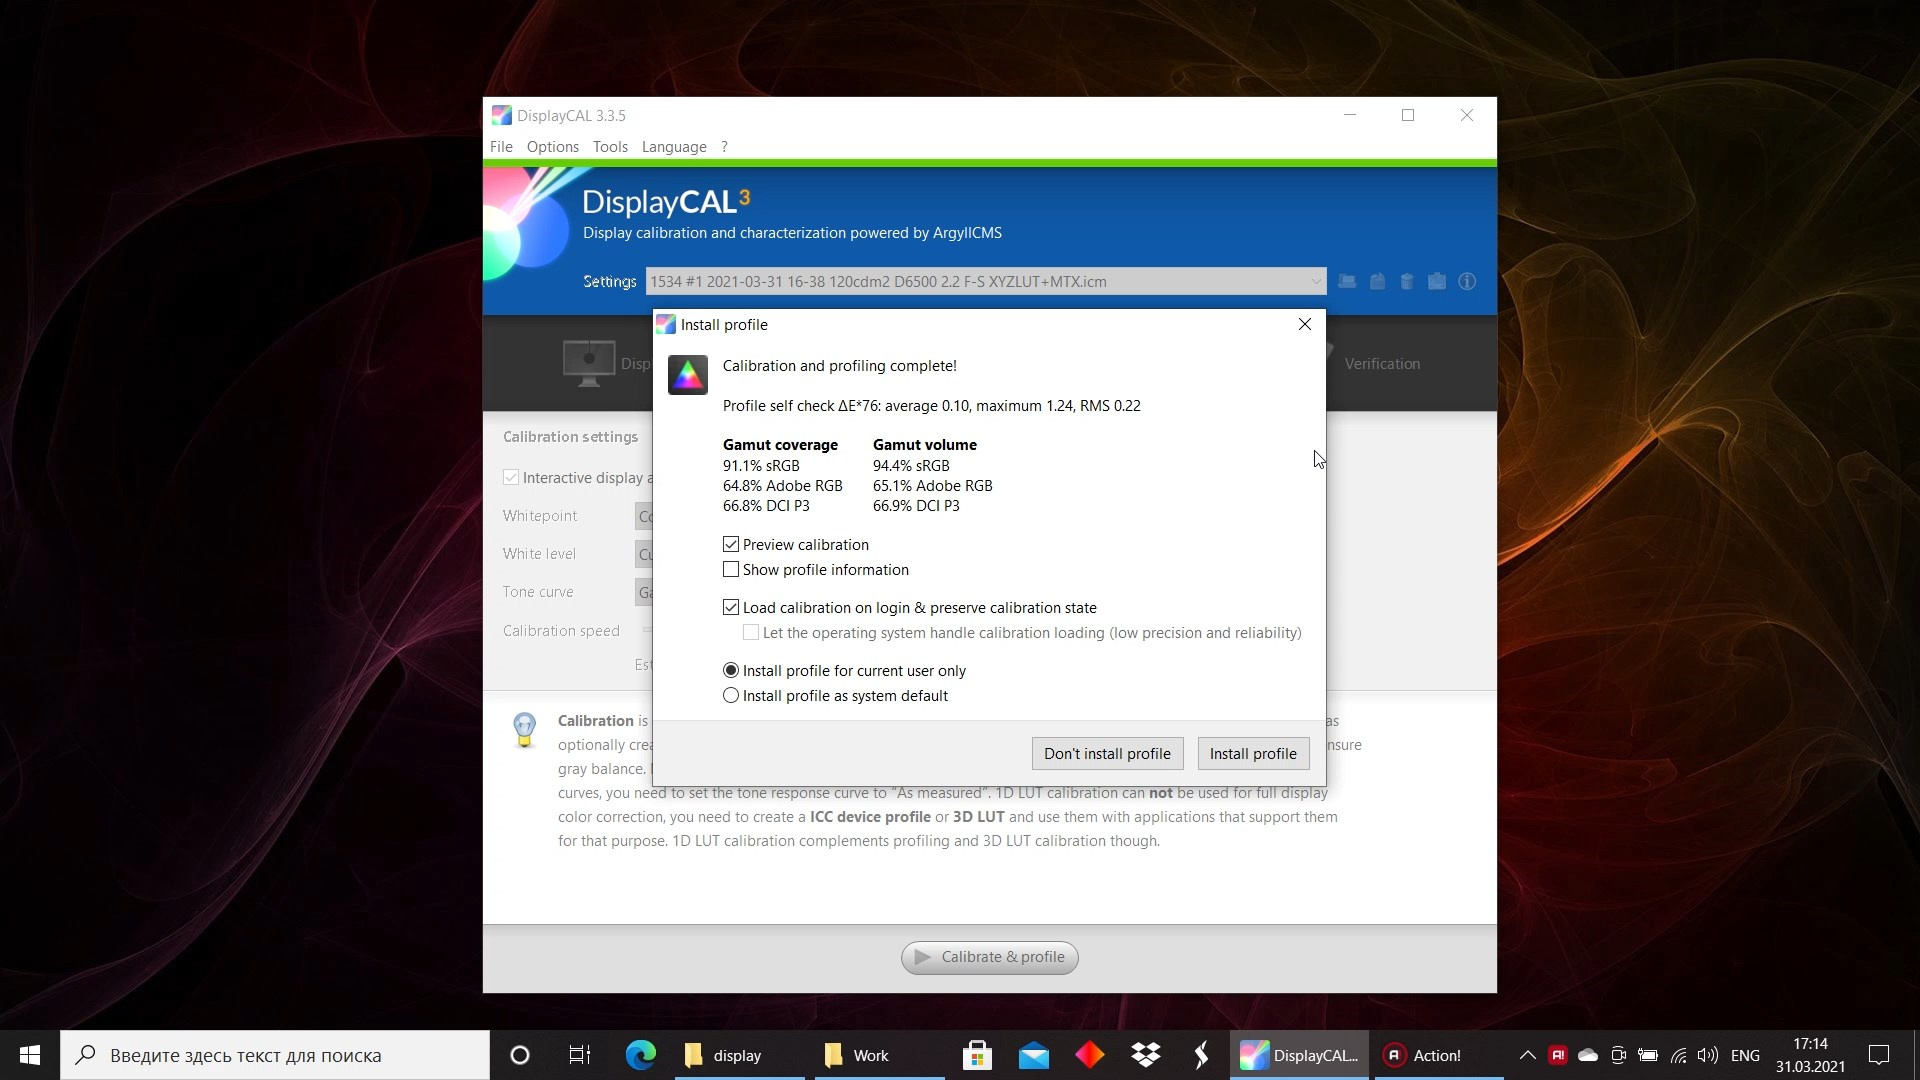The image size is (1920, 1080).
Task: Open the Options menu
Action: coord(552,147)
